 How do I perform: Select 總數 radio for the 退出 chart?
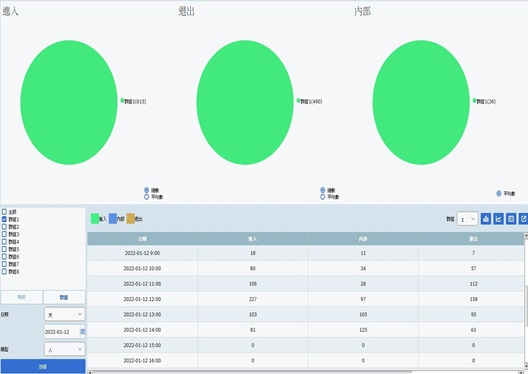[x=323, y=190]
